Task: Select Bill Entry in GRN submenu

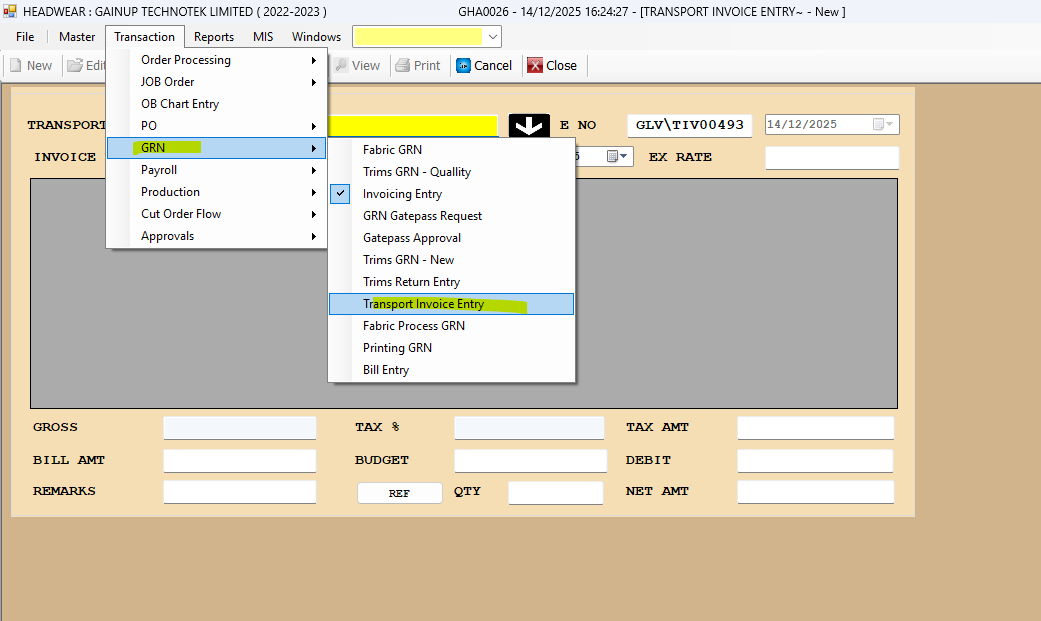Action: pyautogui.click(x=385, y=370)
